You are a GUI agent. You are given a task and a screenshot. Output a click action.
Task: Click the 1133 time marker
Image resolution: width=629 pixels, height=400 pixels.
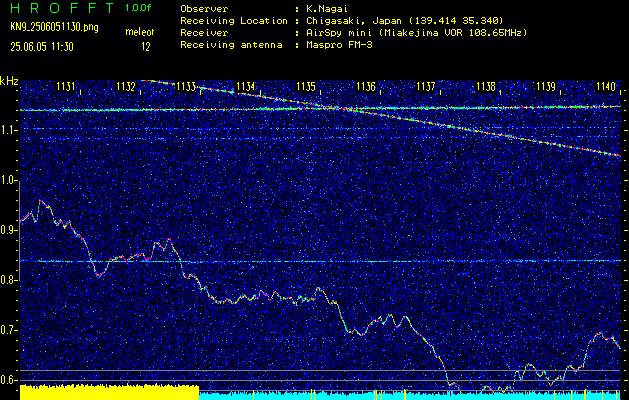tap(186, 86)
